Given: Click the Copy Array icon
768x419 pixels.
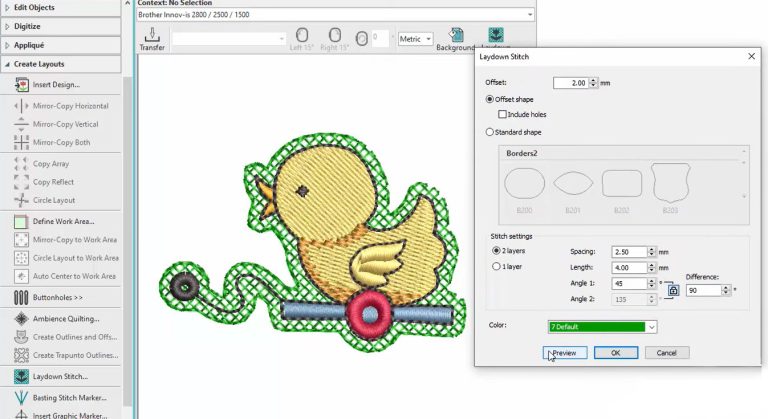Looking at the screenshot, I should pyautogui.click(x=21, y=164).
